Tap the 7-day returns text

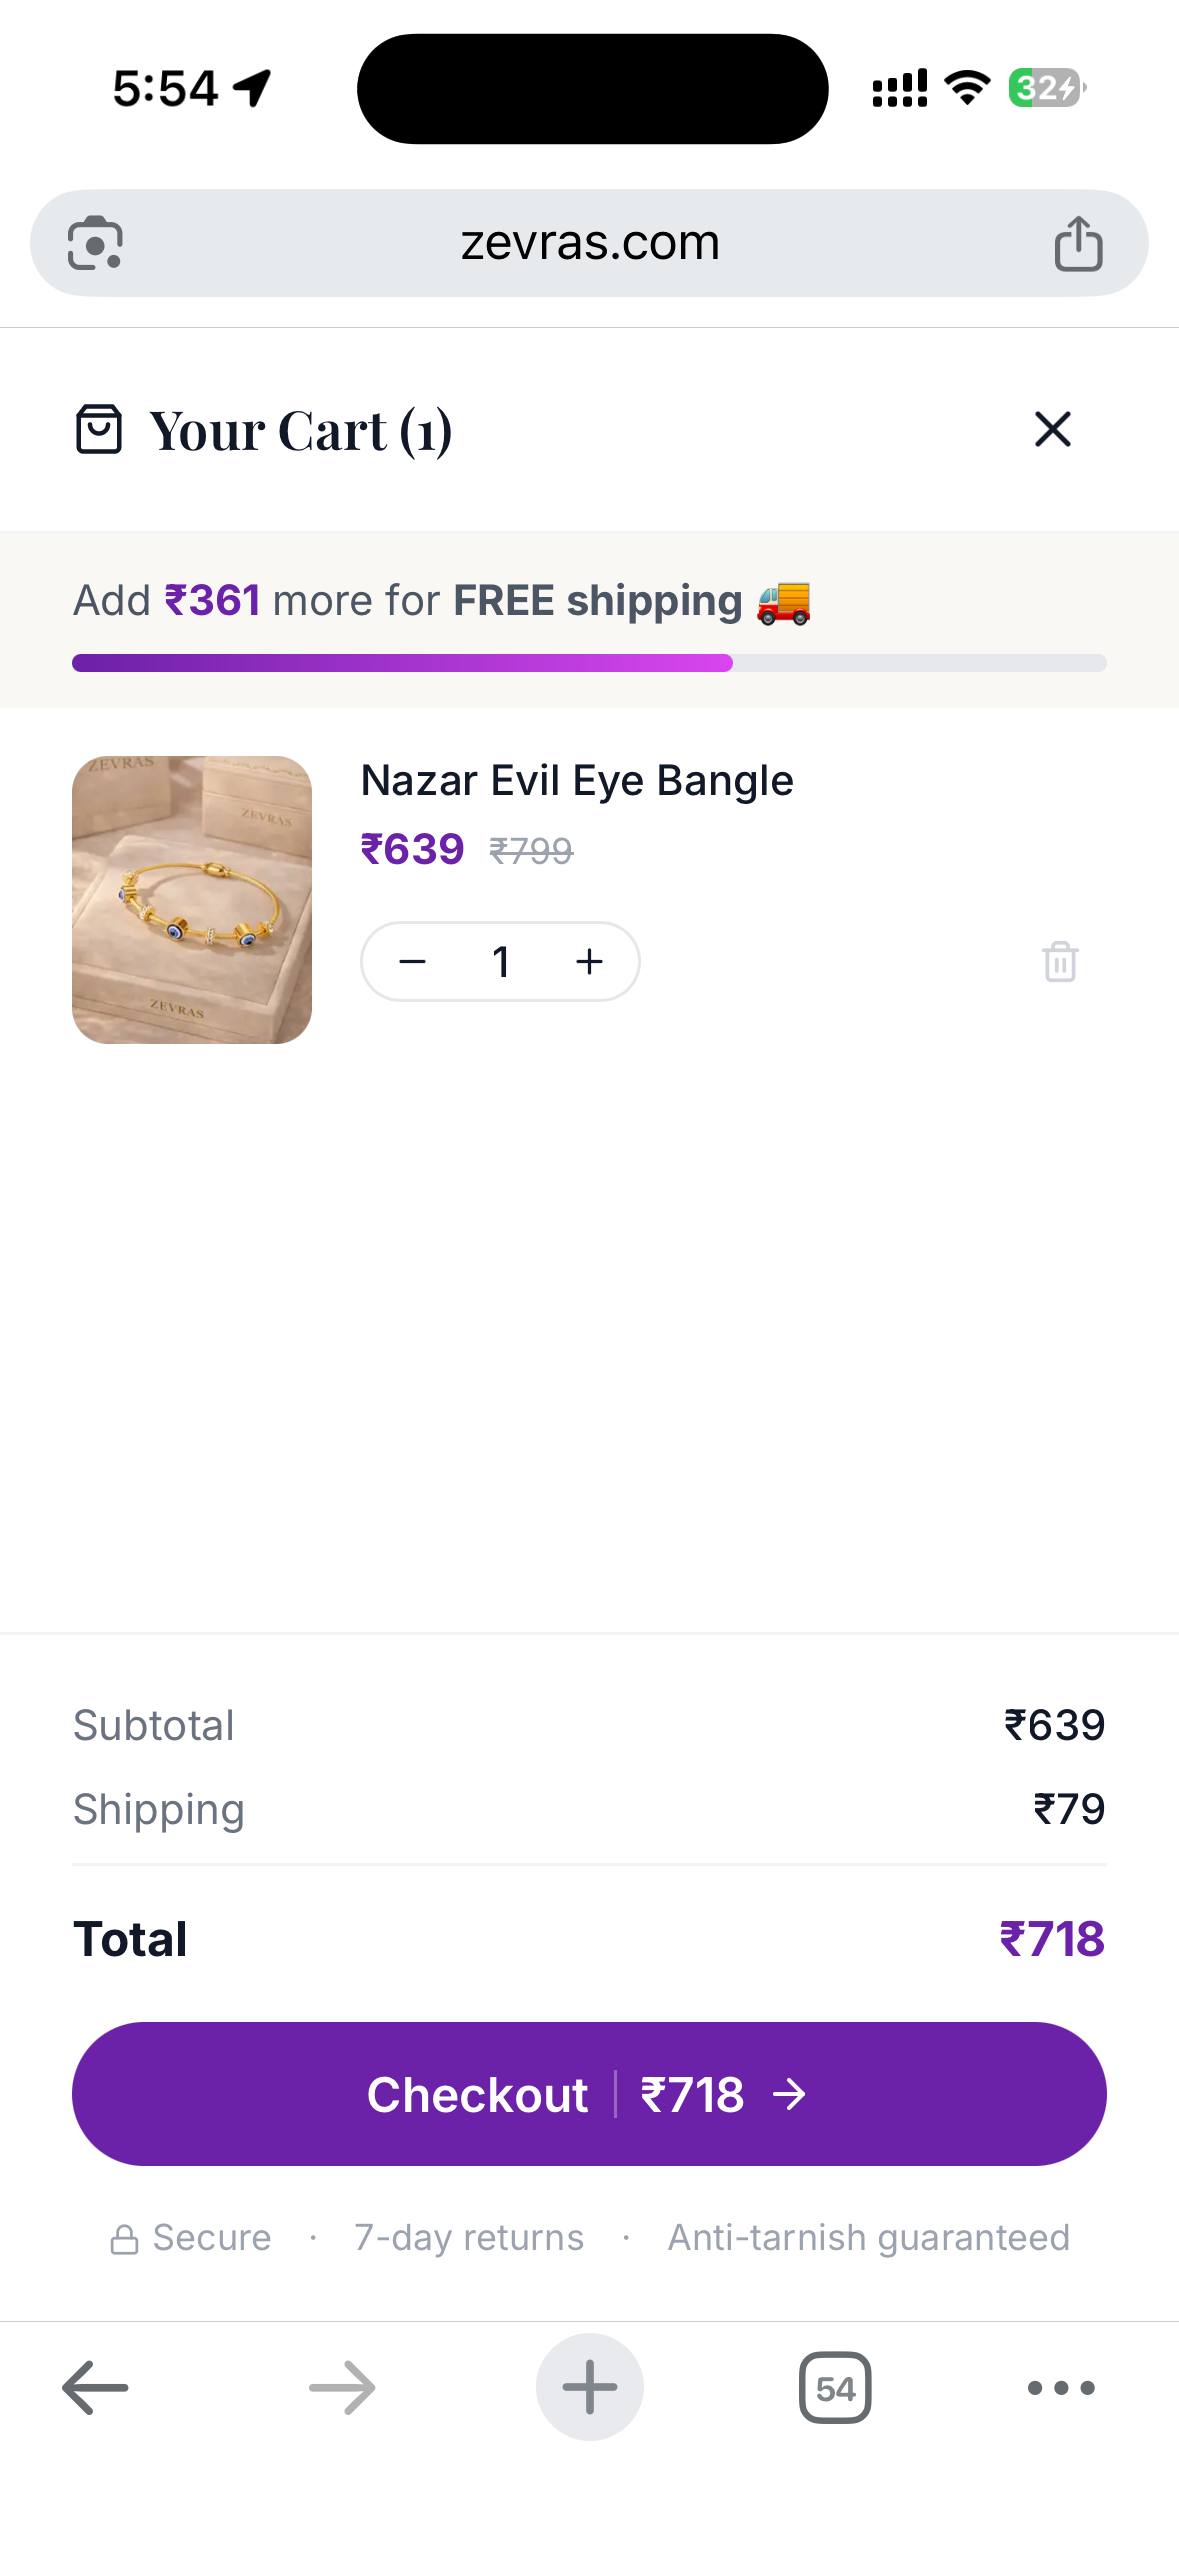click(x=469, y=2237)
